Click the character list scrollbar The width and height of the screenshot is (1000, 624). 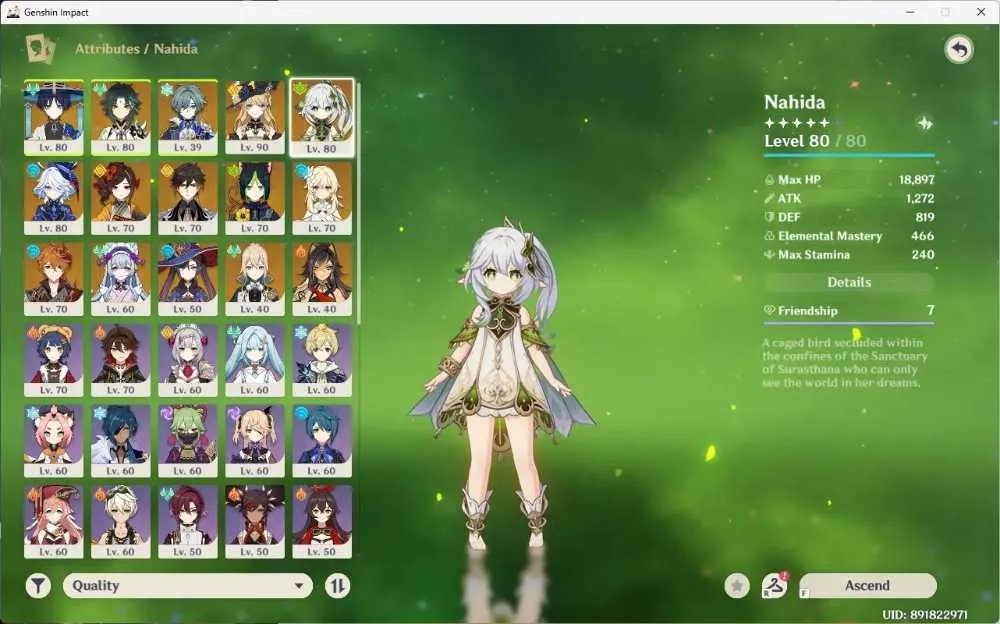coord(359,203)
